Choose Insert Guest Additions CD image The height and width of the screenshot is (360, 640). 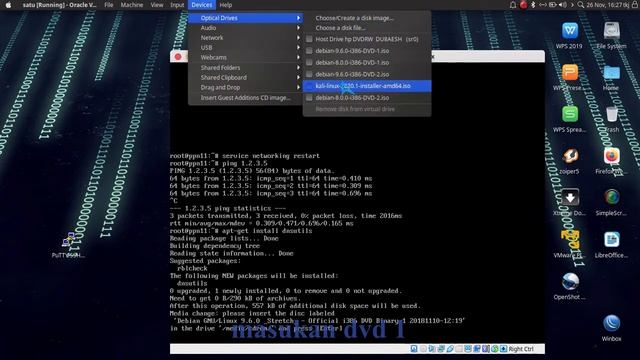pos(245,98)
